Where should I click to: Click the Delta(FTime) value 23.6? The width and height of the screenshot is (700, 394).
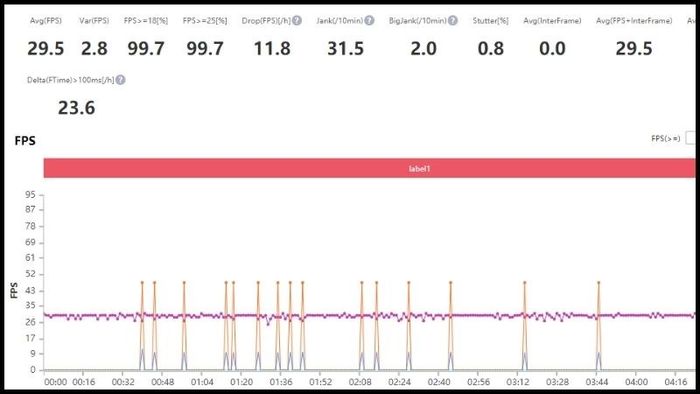[76, 108]
